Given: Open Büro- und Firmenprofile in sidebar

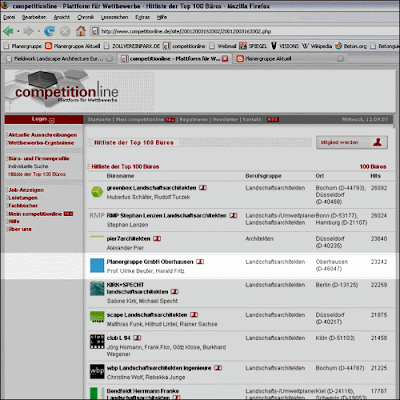Looking at the screenshot, I should pyautogui.click(x=39, y=159).
